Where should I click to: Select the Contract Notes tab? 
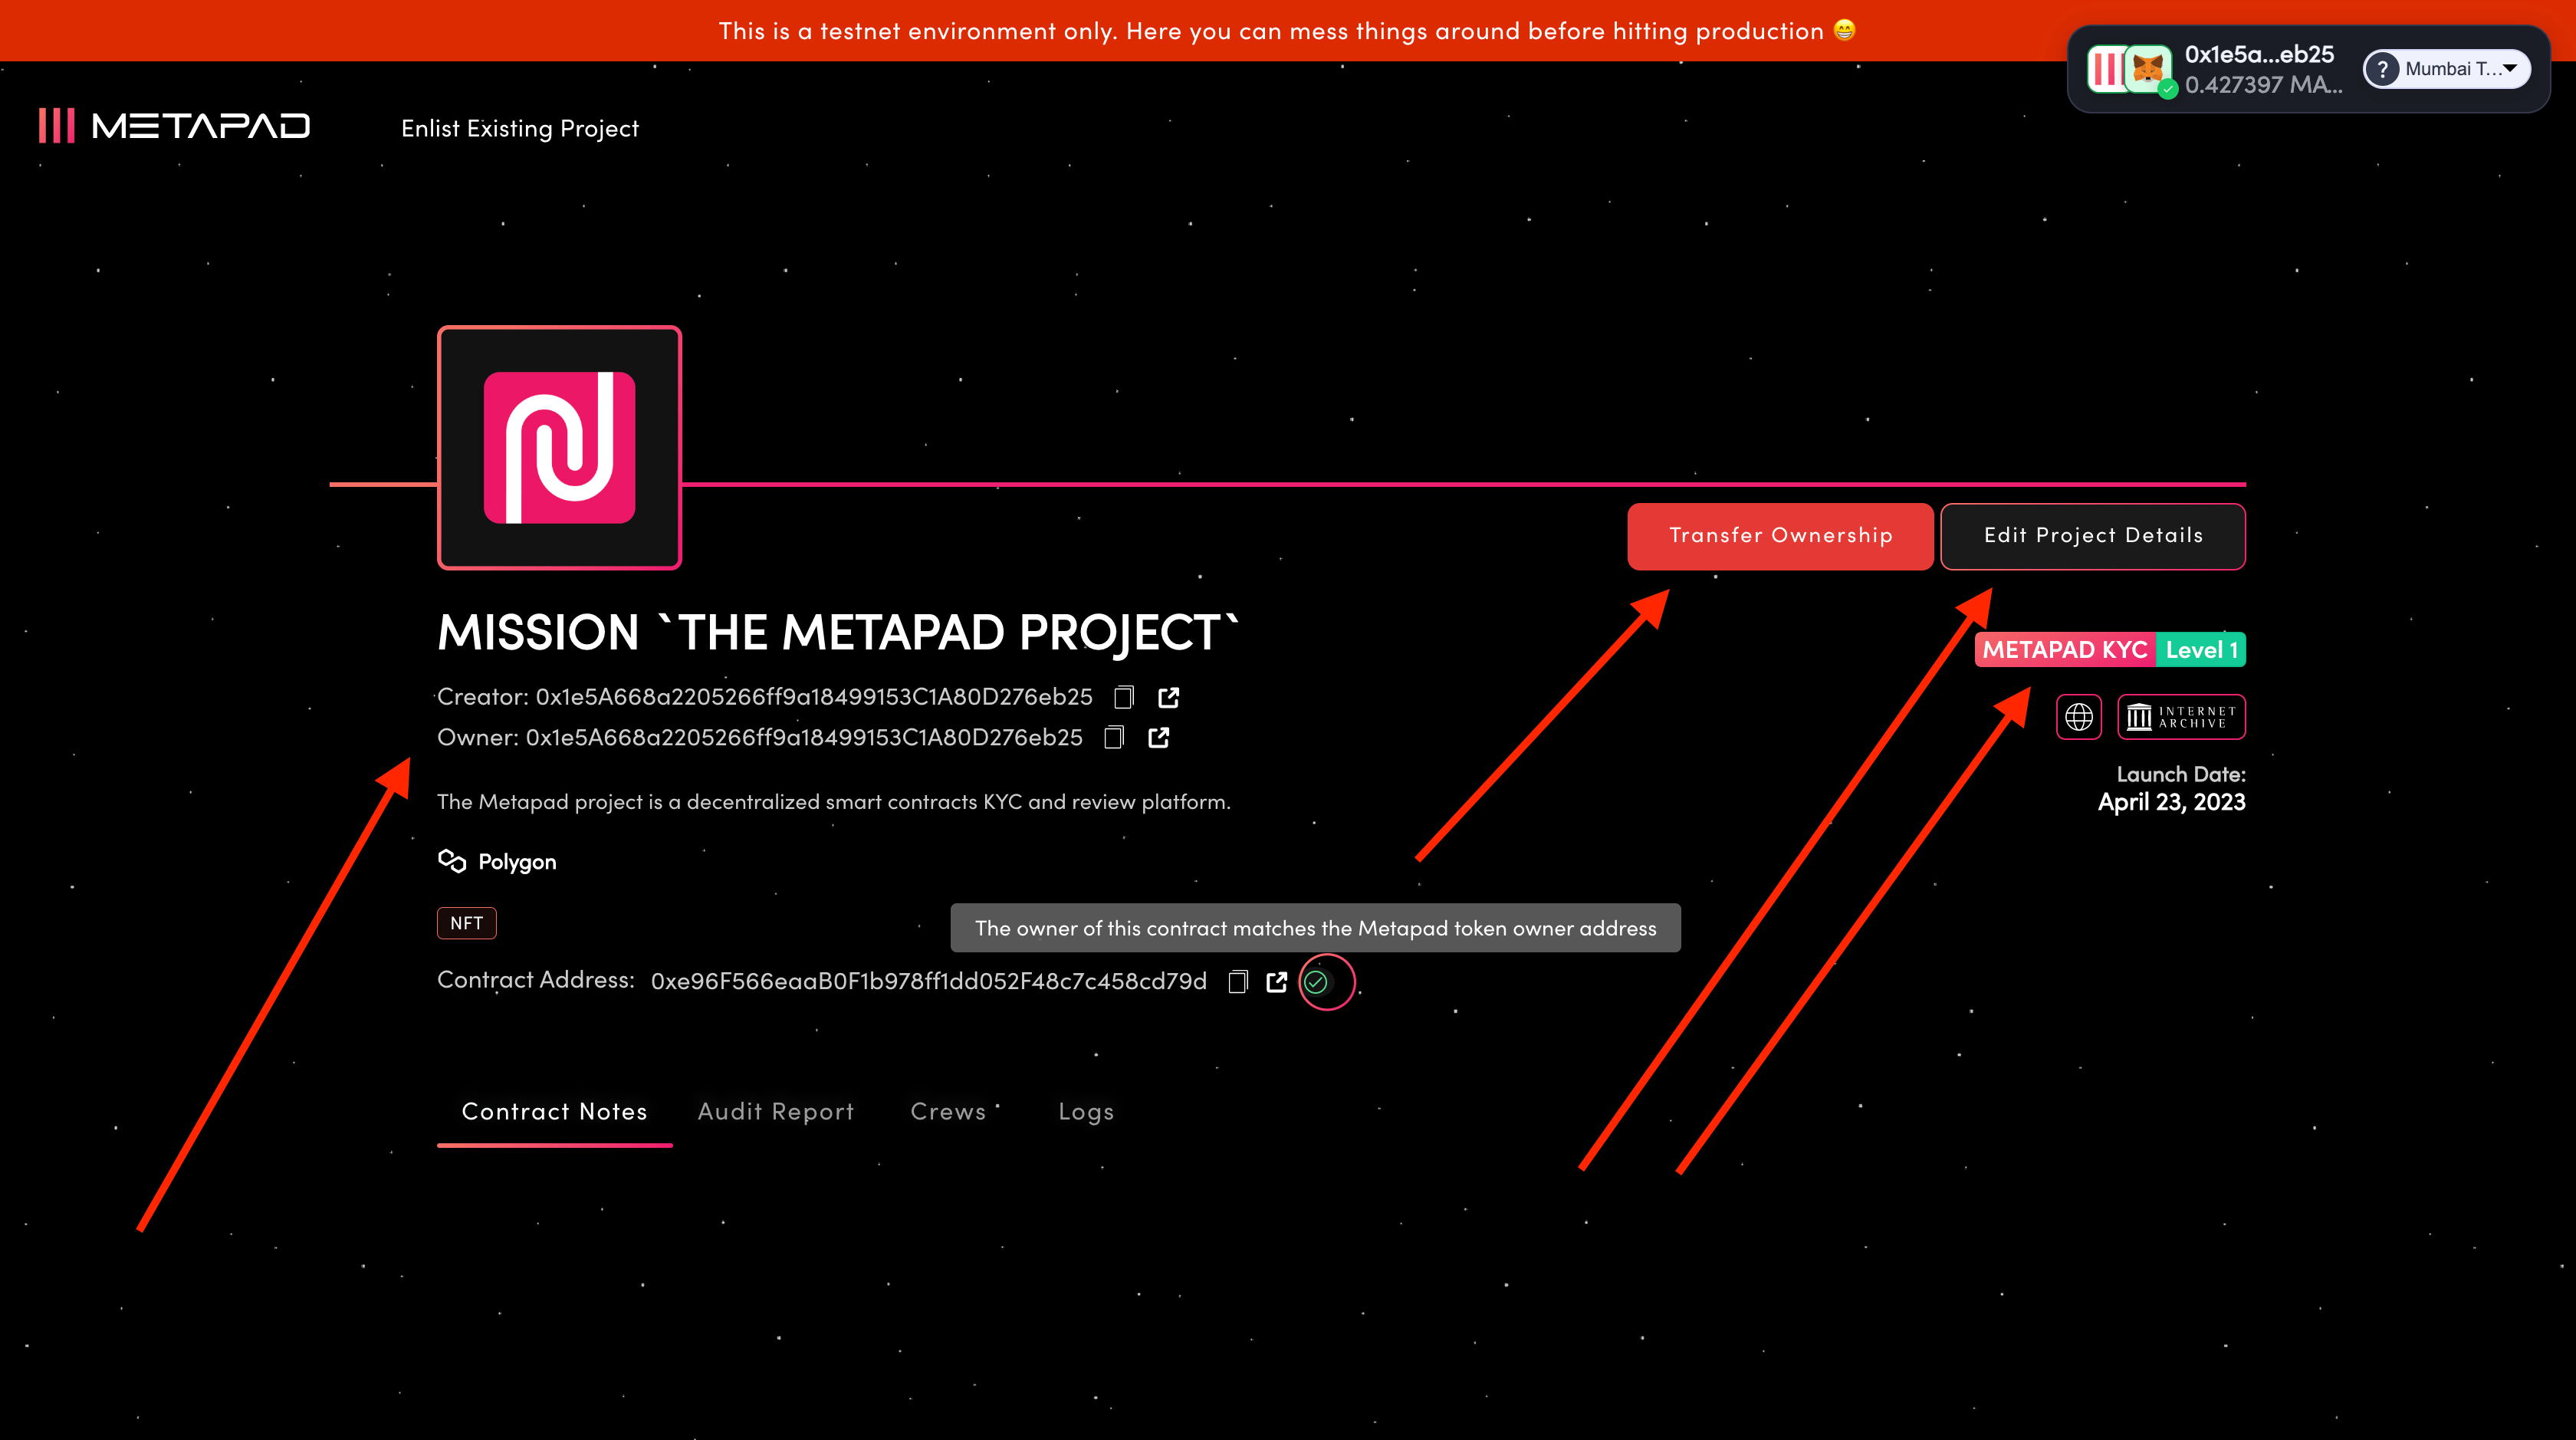554,1112
